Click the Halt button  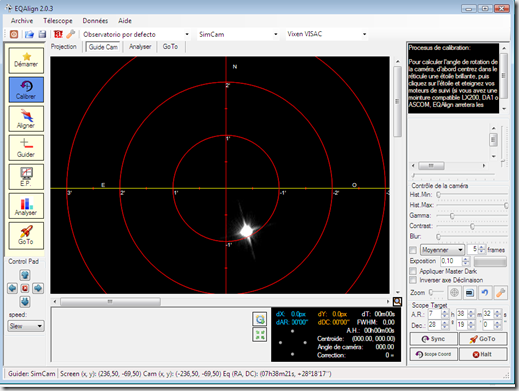click(x=483, y=354)
